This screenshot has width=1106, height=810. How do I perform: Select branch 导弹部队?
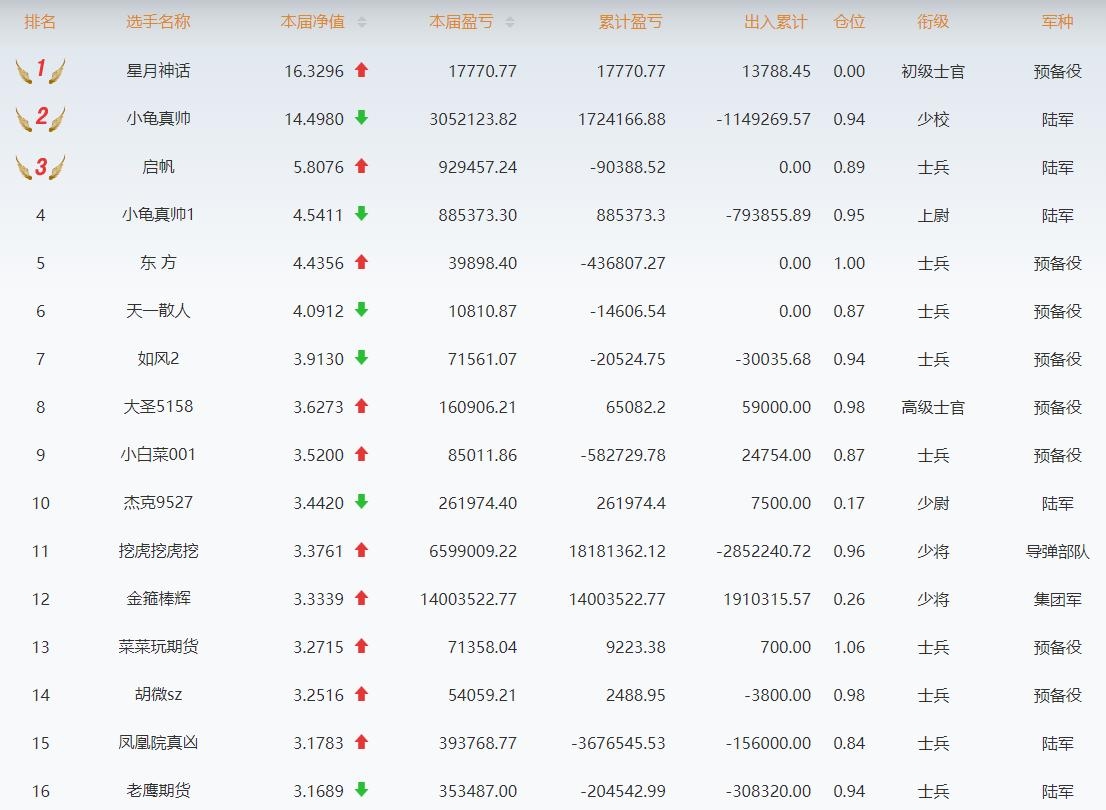1057,551
